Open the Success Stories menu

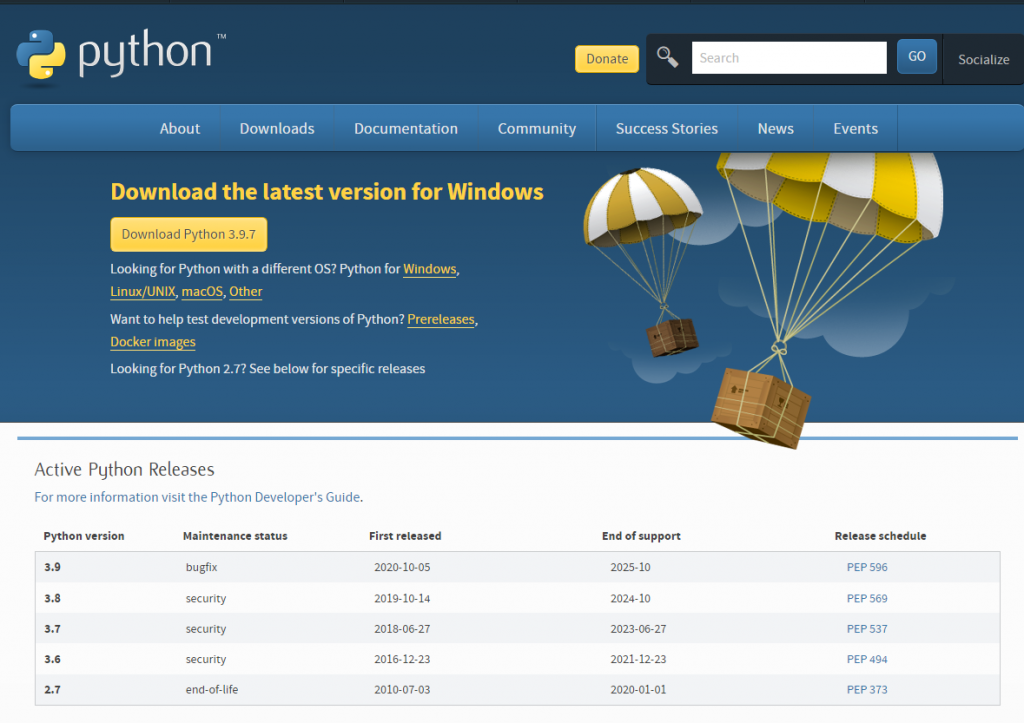click(667, 129)
